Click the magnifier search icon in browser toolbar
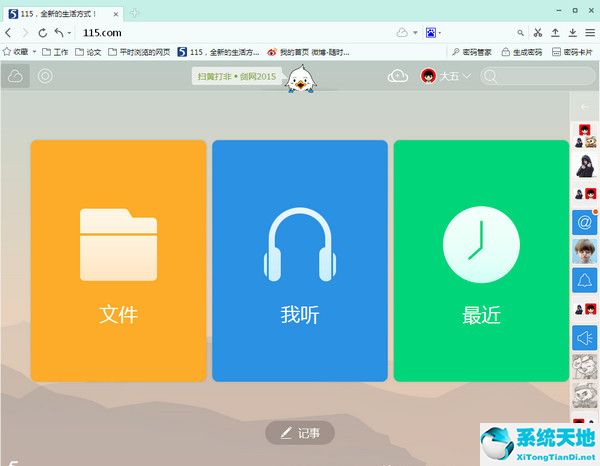This screenshot has width=600, height=466. [520, 33]
